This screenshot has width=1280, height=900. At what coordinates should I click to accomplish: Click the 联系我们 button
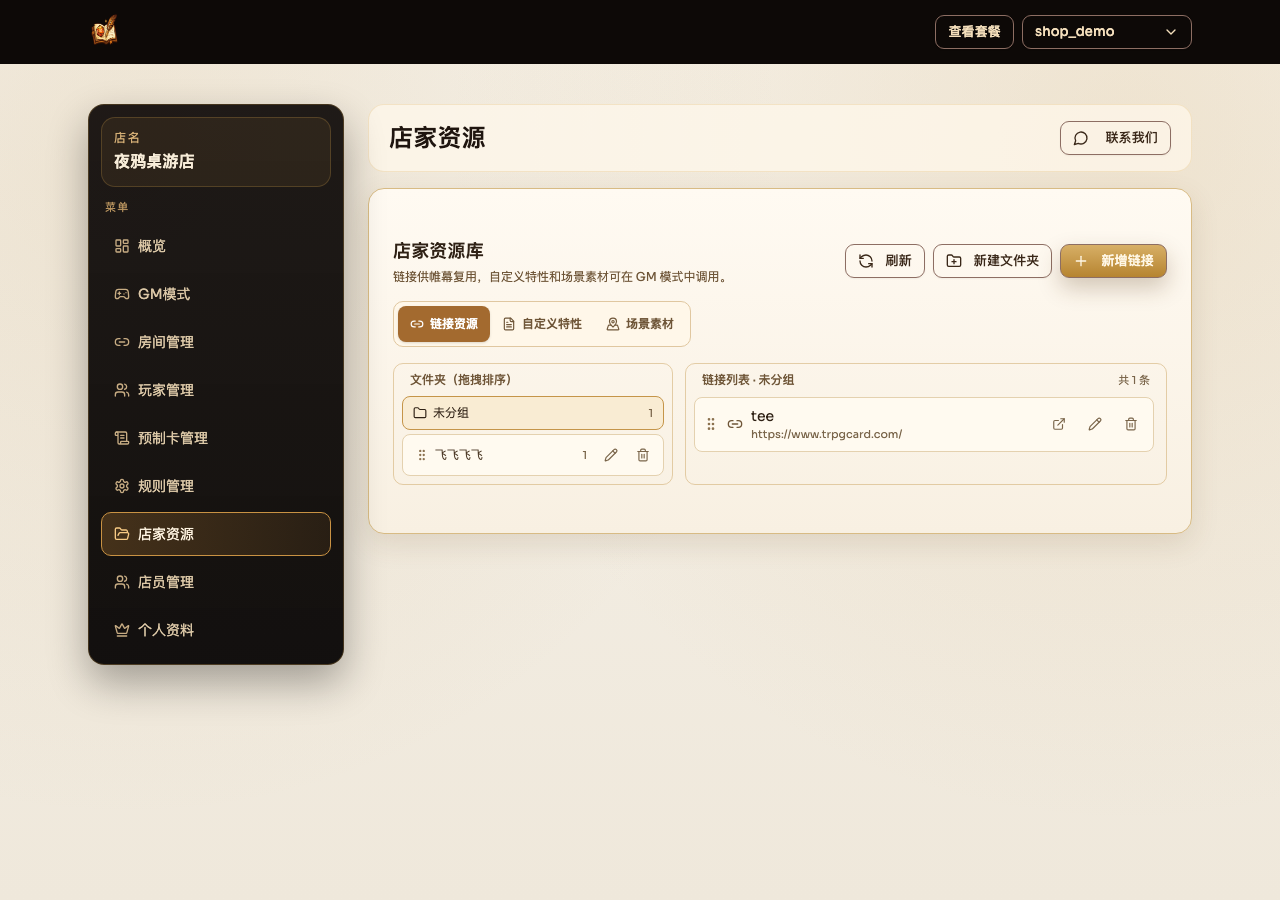[1115, 138]
